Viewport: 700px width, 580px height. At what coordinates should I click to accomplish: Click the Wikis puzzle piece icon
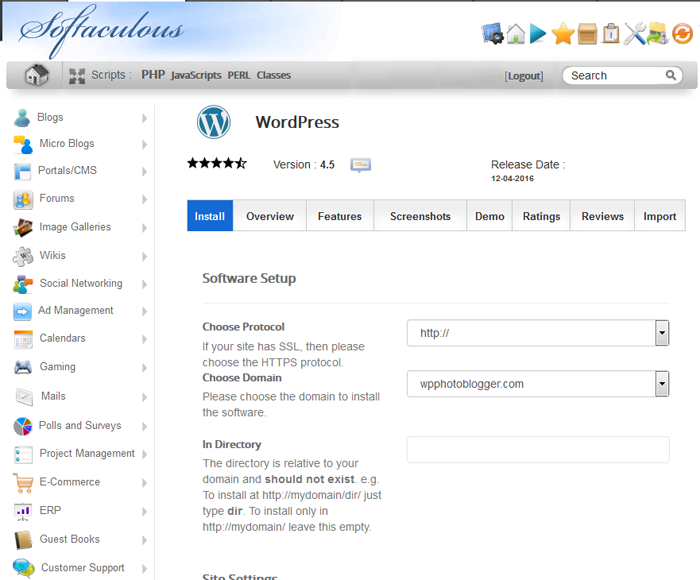(23, 256)
